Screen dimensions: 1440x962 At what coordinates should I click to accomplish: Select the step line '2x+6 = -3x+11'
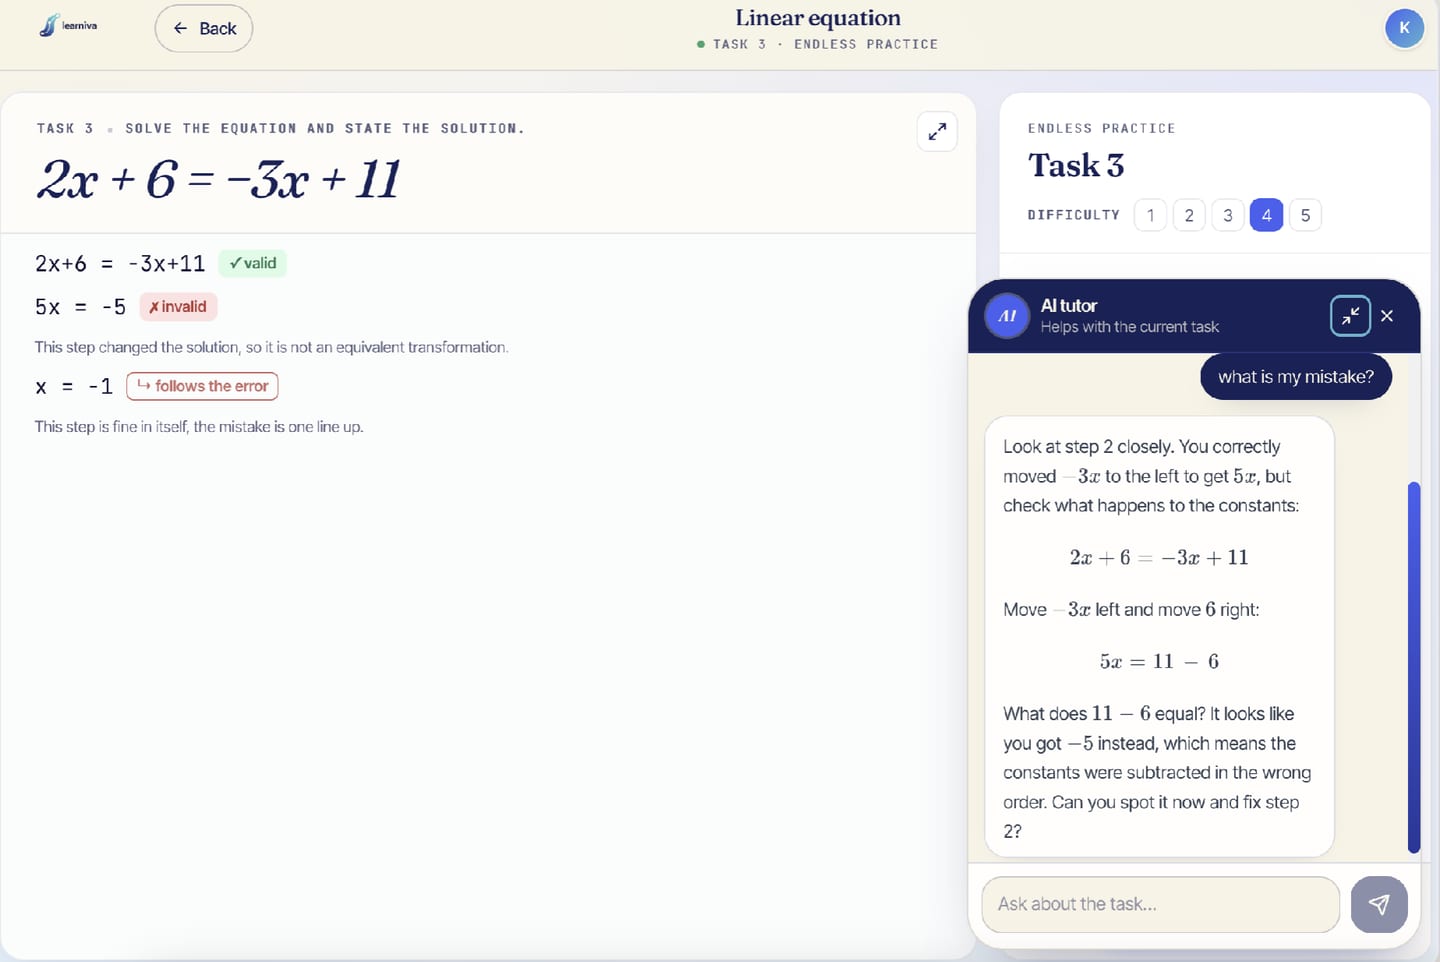click(x=120, y=264)
